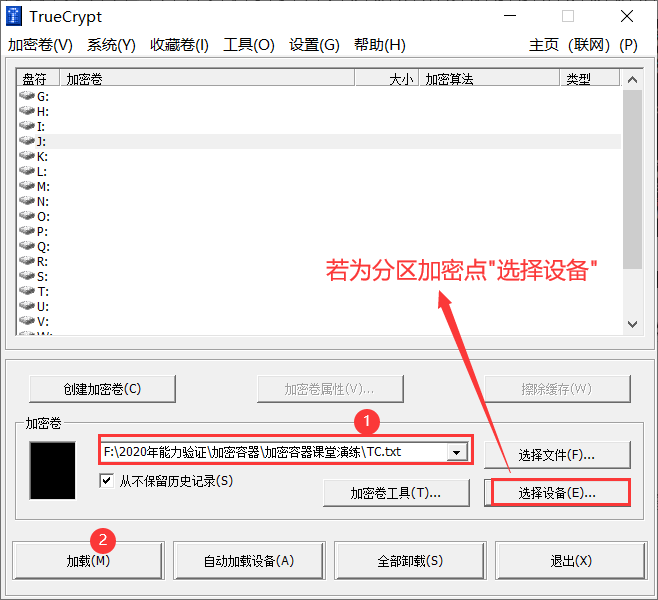This screenshot has width=658, height=600.
Task: Click the 加密卷属性(V)... button
Action: click(x=330, y=389)
